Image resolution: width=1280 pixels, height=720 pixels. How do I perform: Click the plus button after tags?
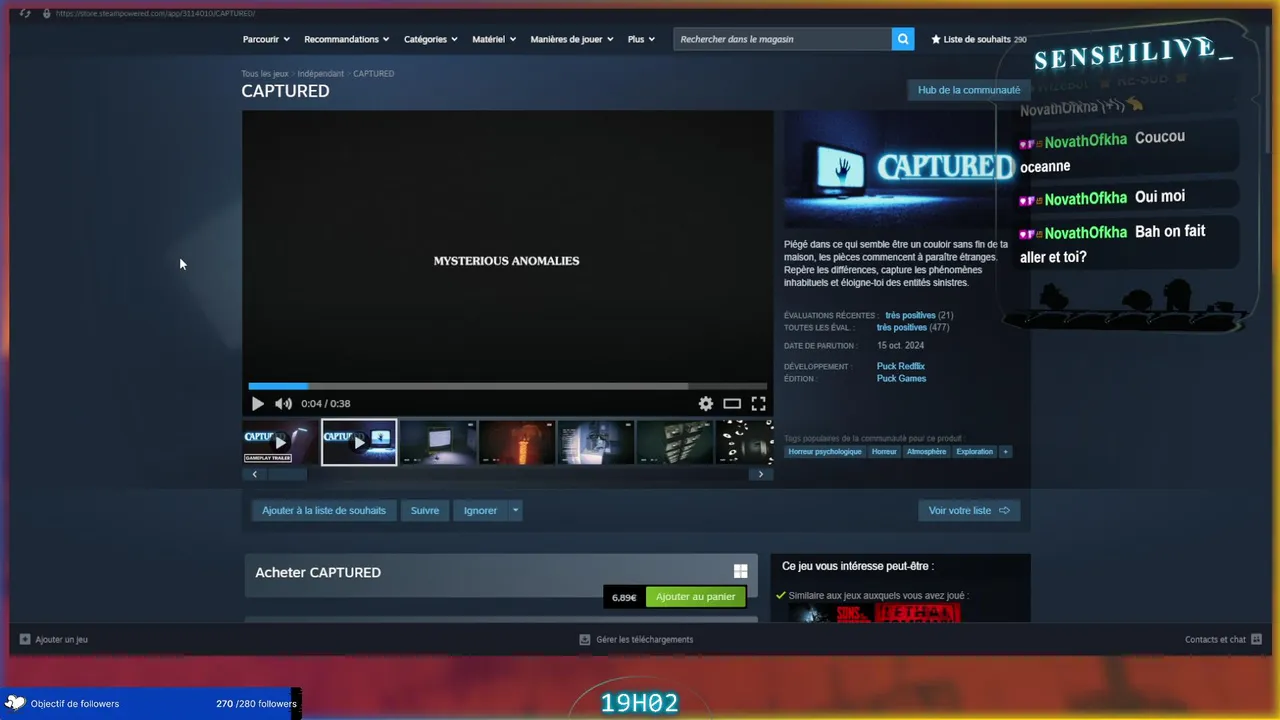coord(1005,451)
